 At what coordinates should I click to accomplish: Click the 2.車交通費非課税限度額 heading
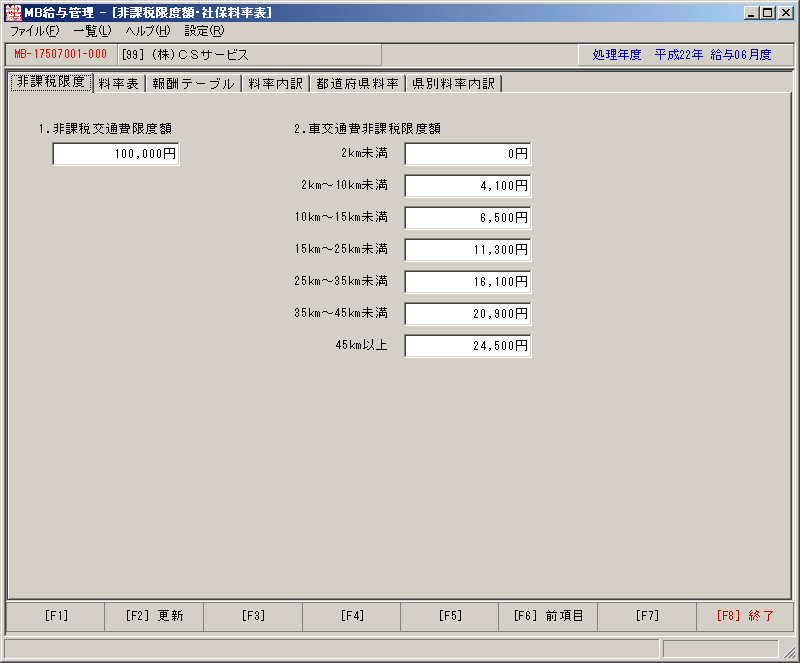[367, 129]
